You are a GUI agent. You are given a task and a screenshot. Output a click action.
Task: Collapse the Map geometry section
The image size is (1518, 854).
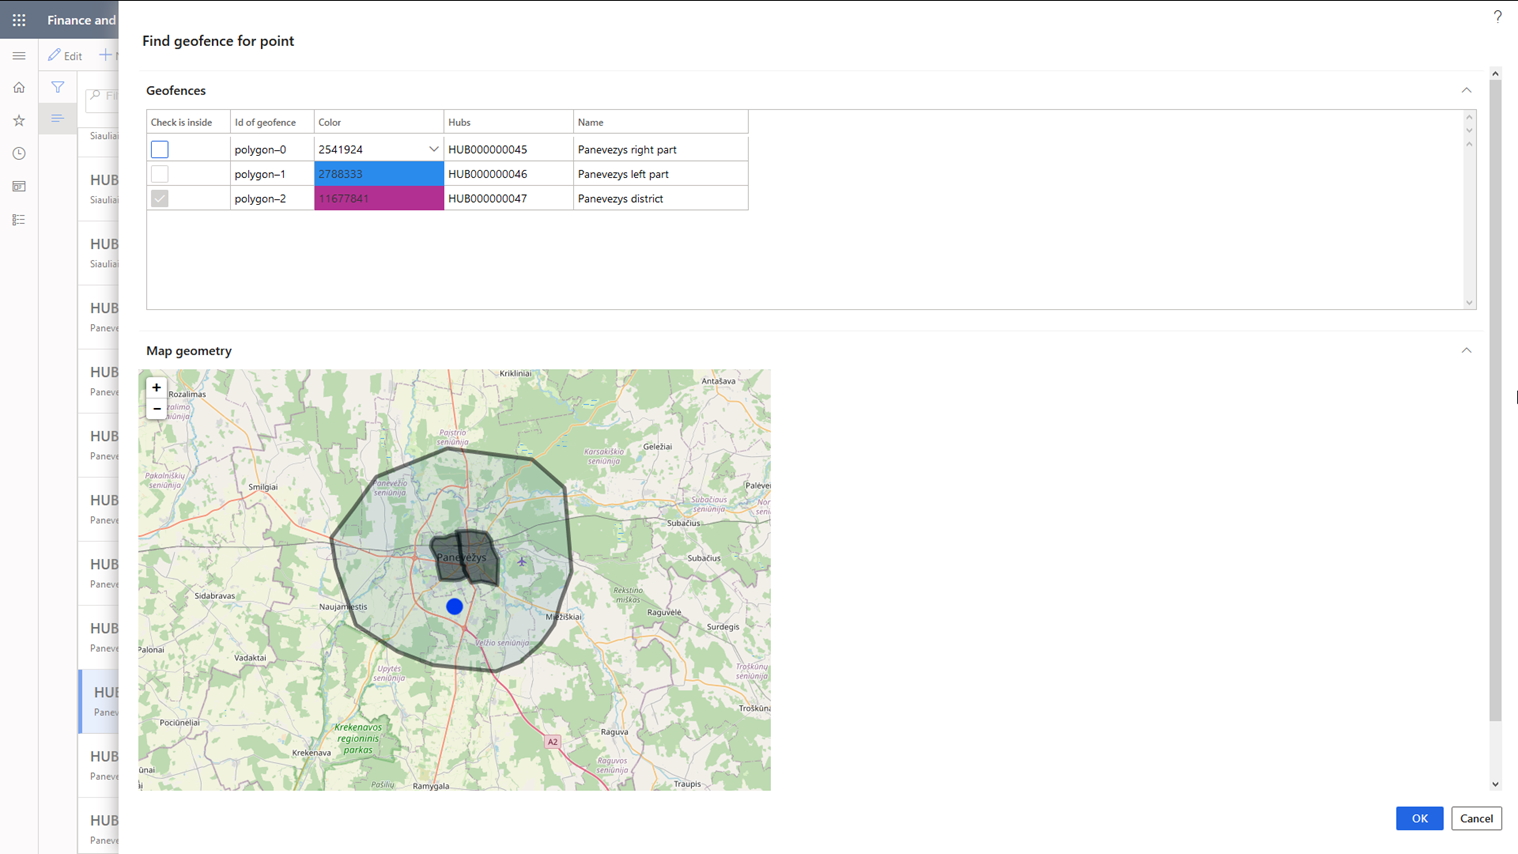tap(1466, 350)
